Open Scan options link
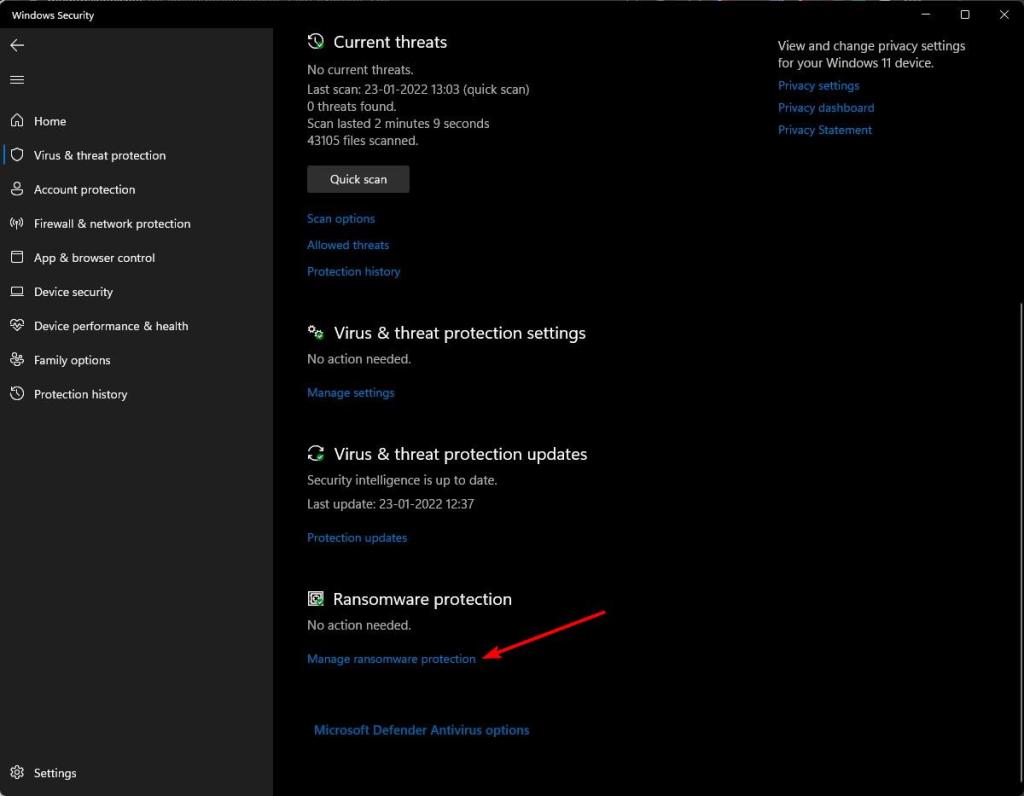Viewport: 1024px width, 796px height. 341,219
